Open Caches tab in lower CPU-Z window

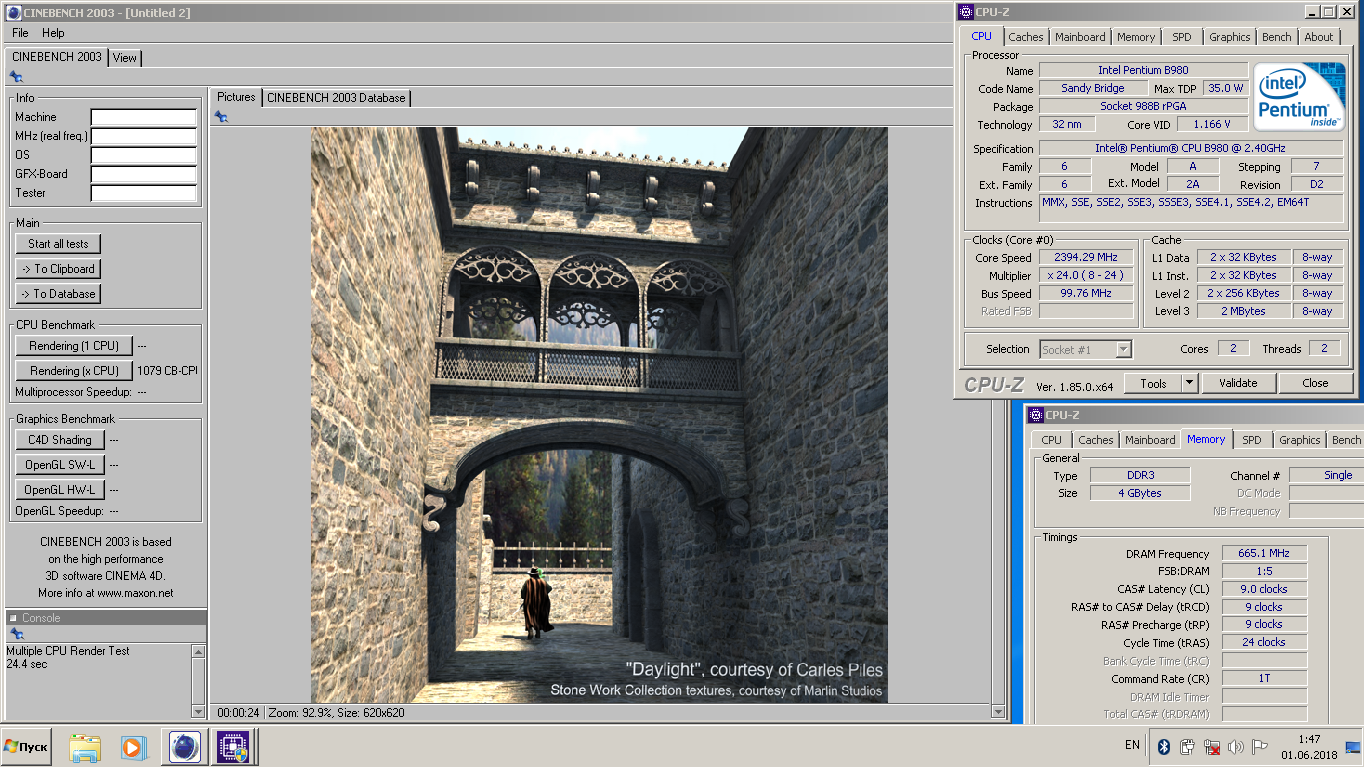coord(1095,440)
